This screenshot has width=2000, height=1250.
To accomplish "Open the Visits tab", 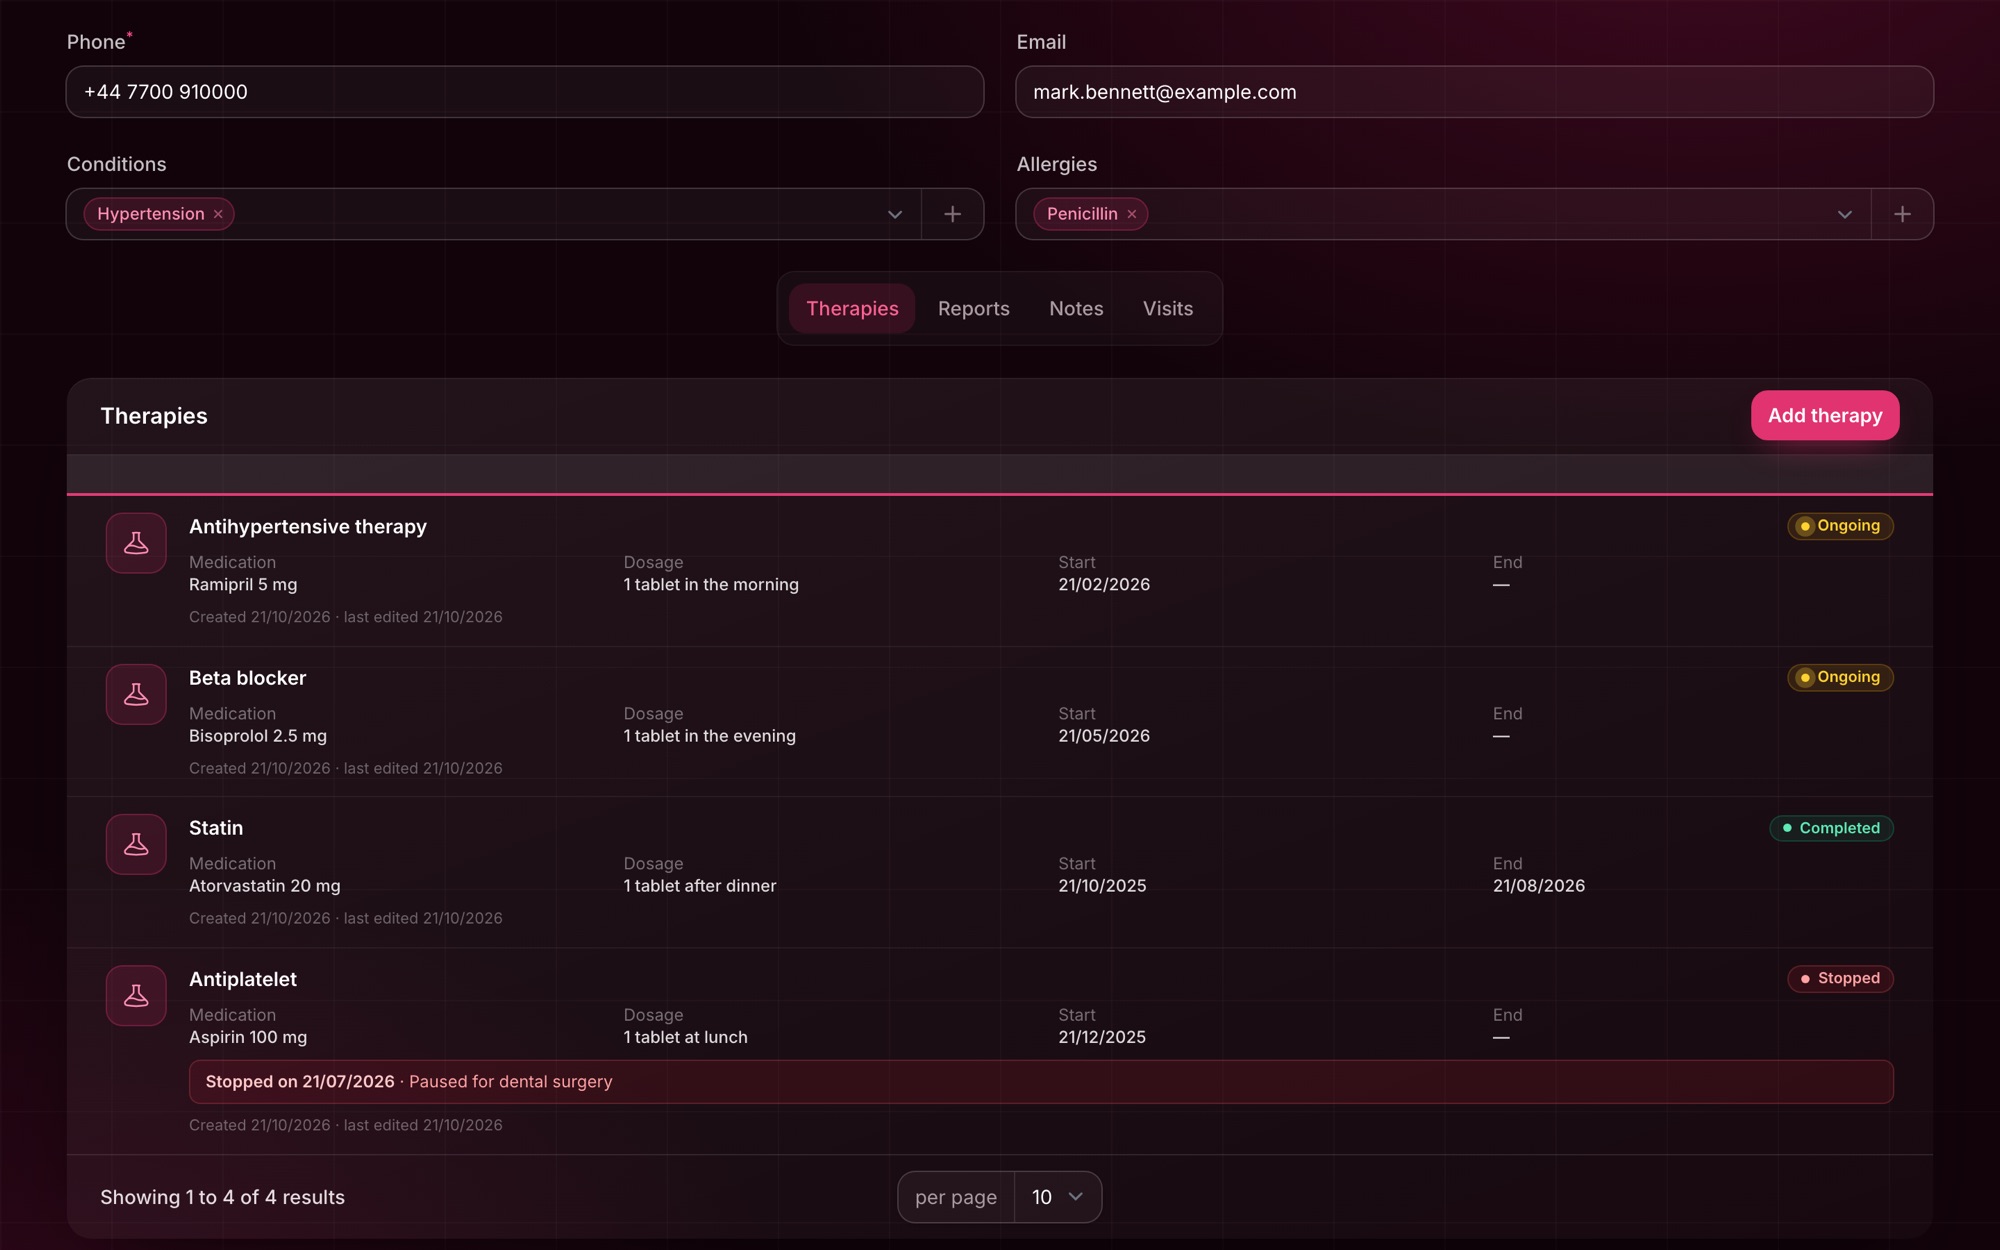I will pos(1168,308).
